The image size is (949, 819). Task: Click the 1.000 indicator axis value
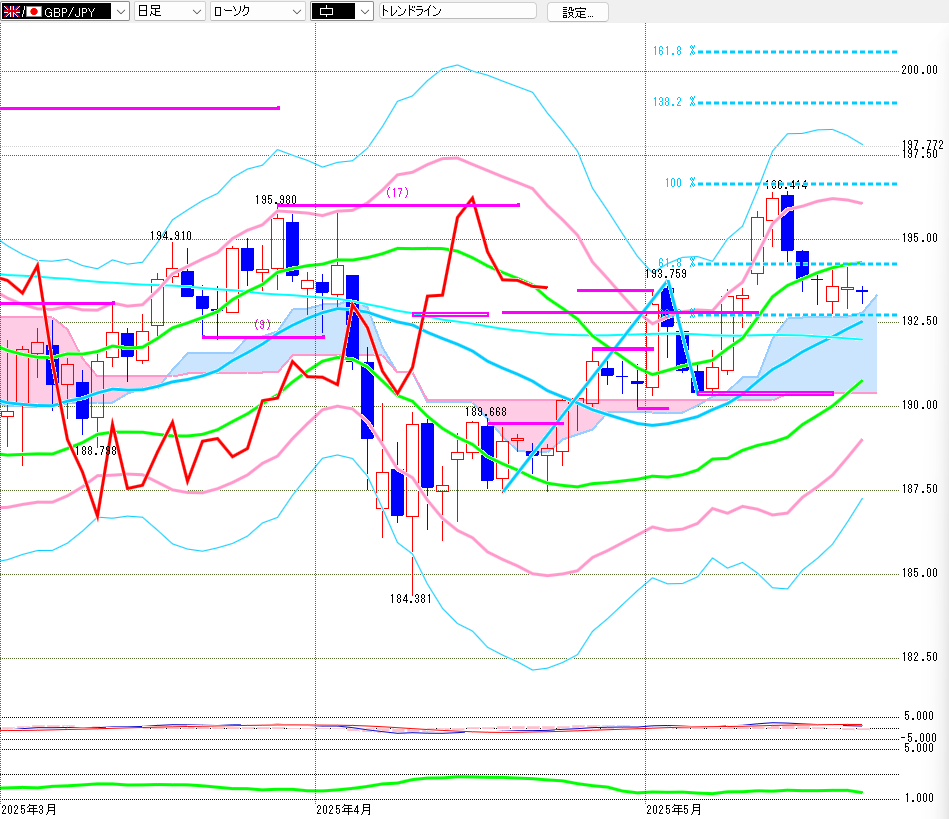point(919,798)
